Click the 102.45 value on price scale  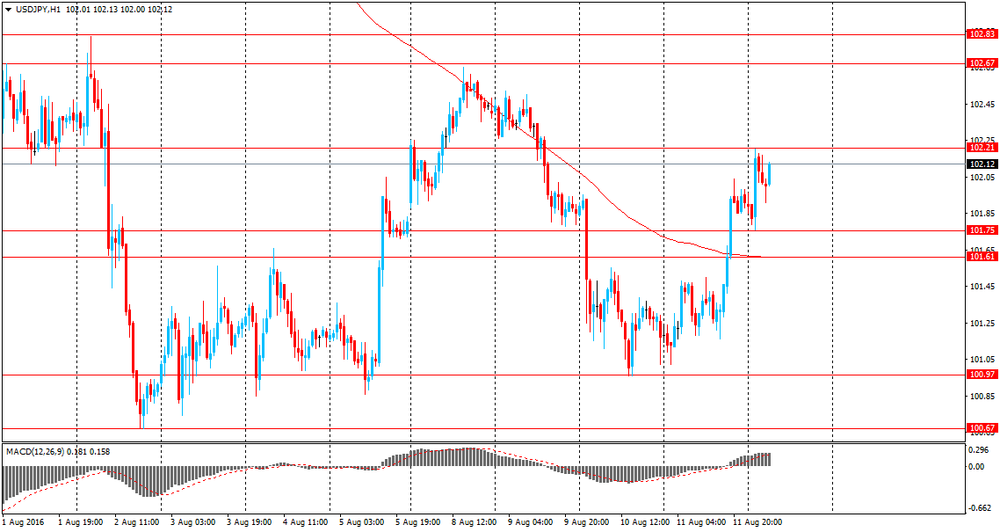coord(982,105)
